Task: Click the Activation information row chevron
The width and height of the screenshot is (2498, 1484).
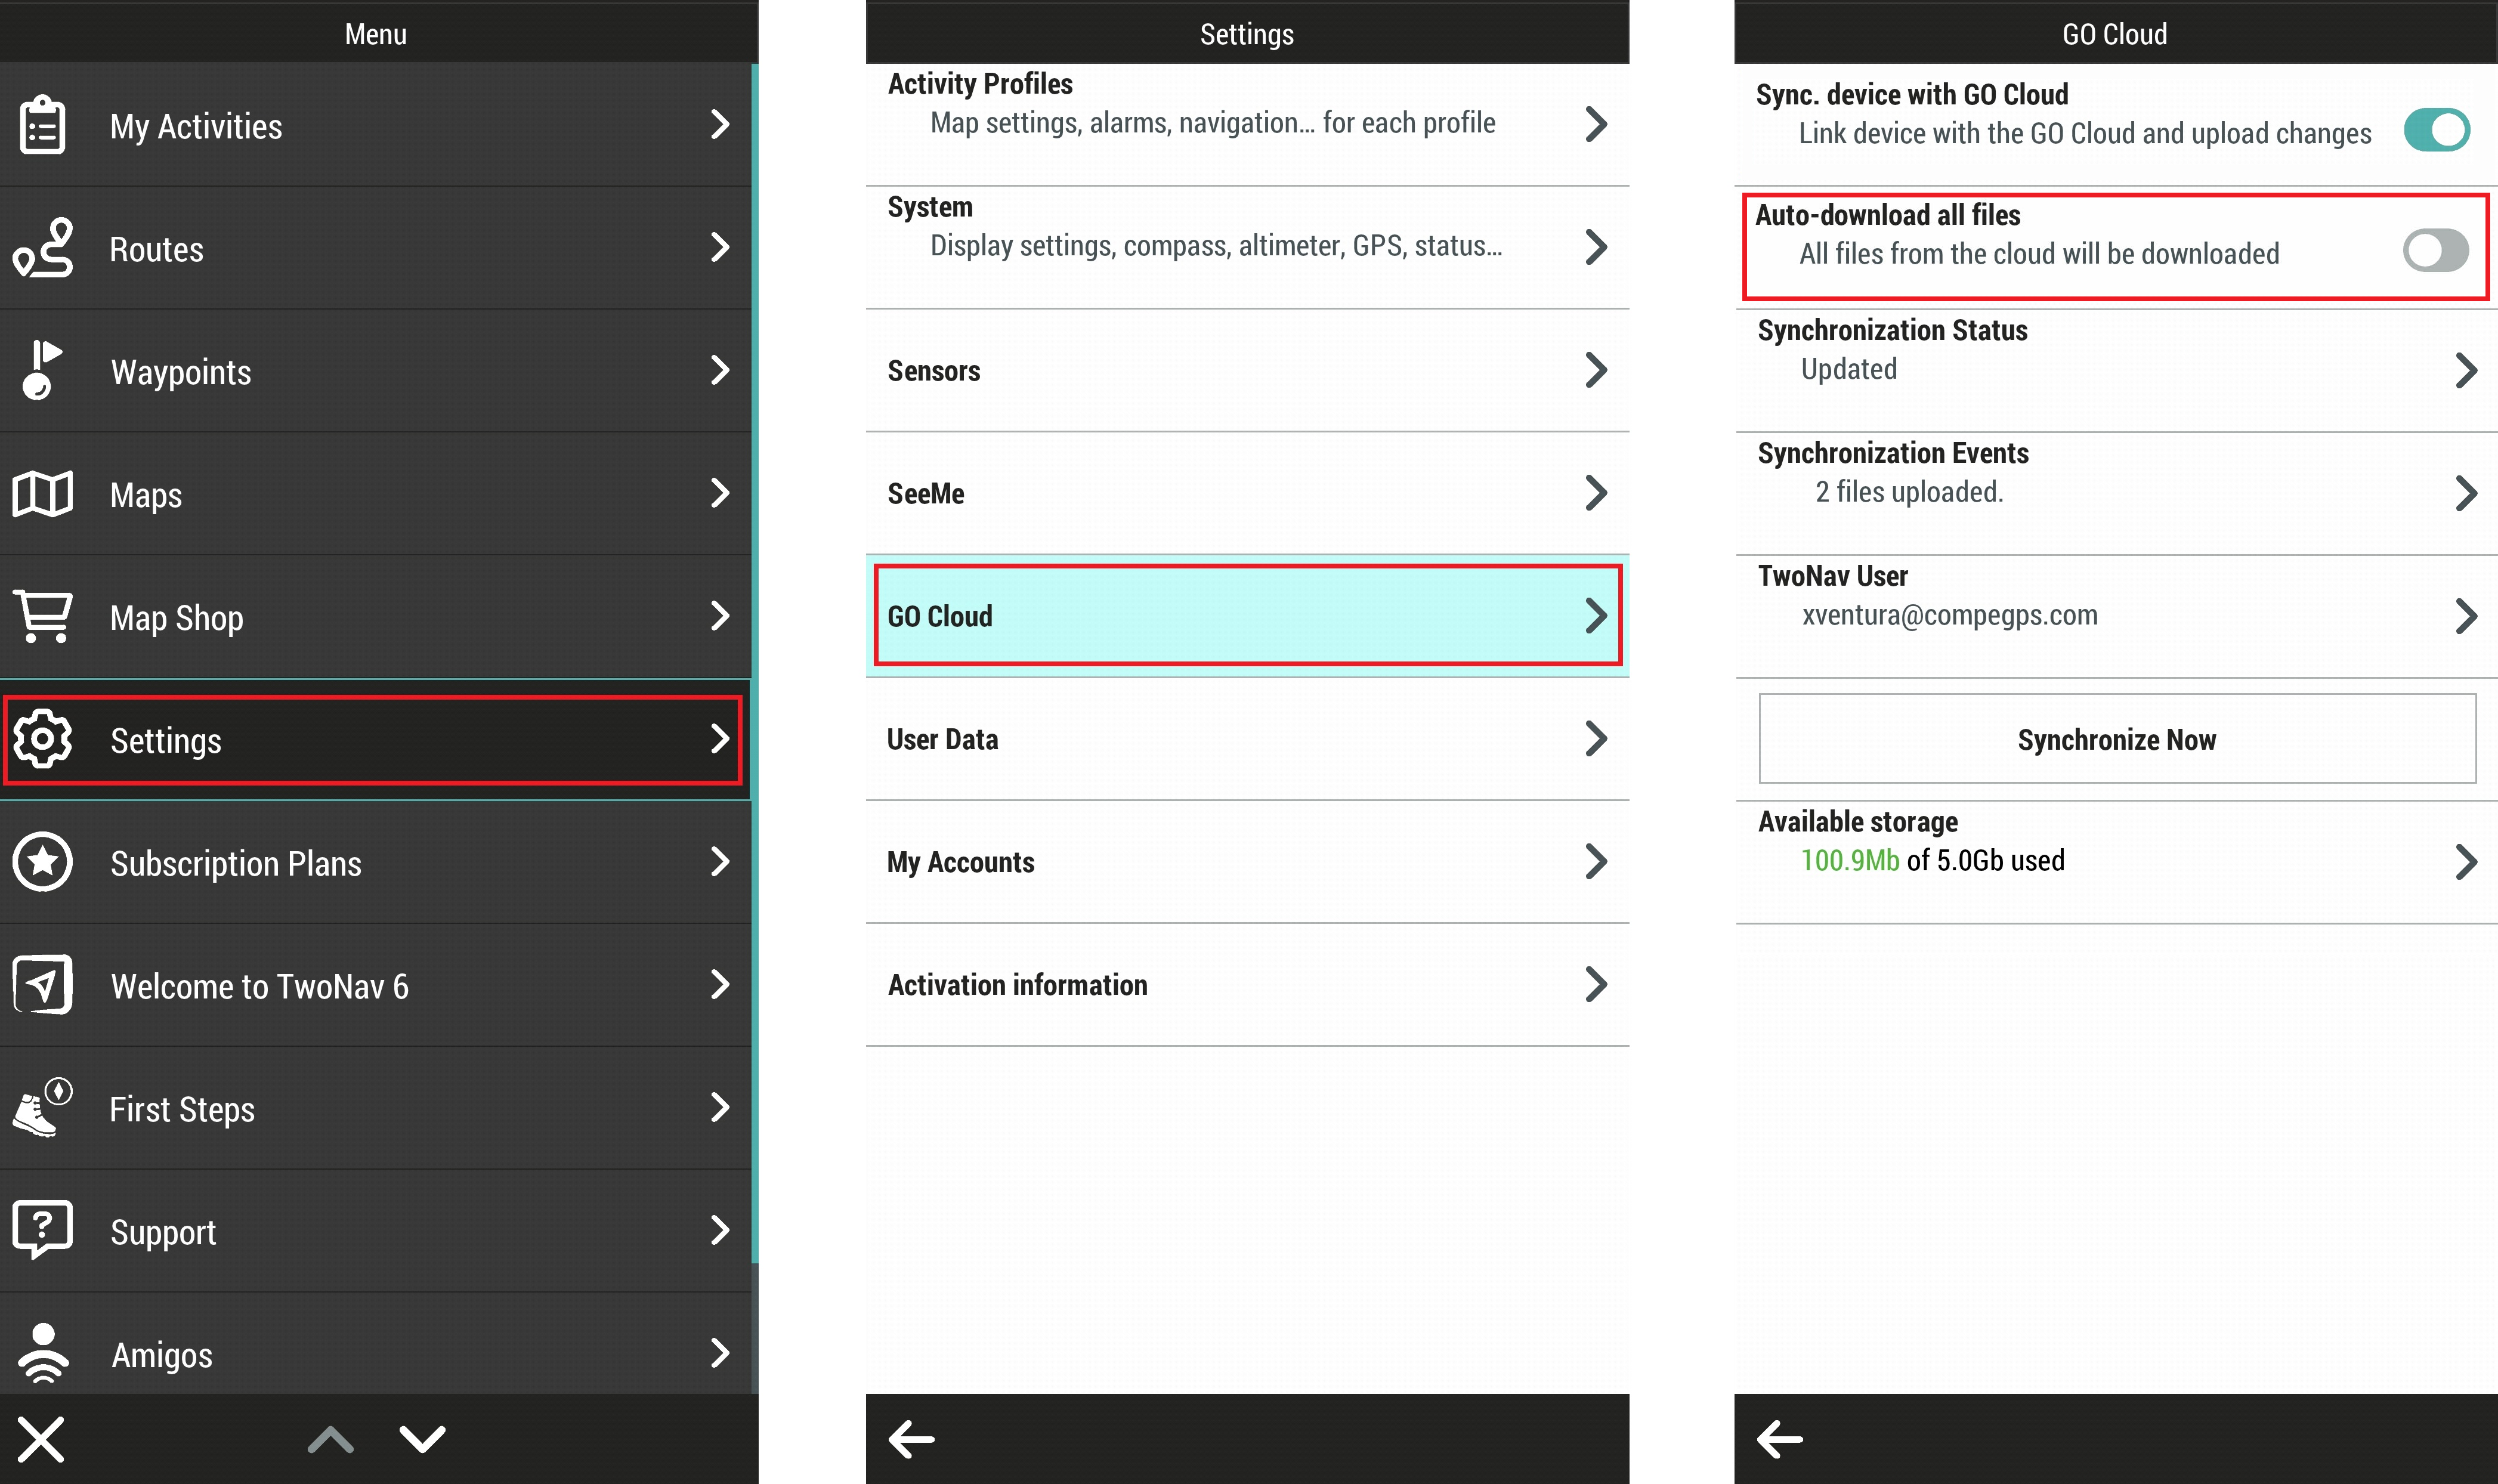Action: click(1596, 985)
